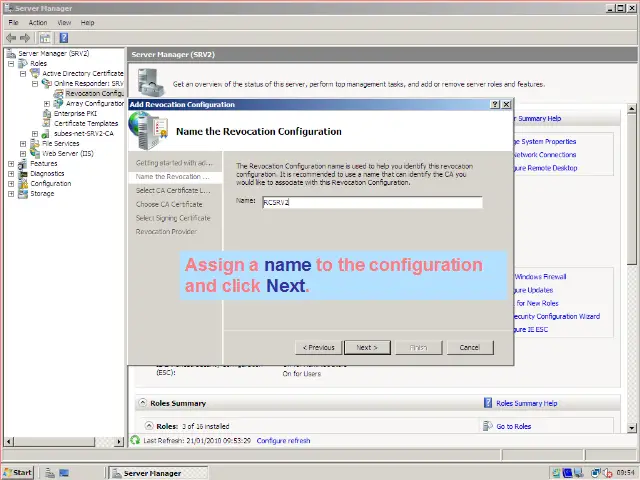640x480 pixels.
Task: Collapse the Online Responder node
Action: (35, 84)
